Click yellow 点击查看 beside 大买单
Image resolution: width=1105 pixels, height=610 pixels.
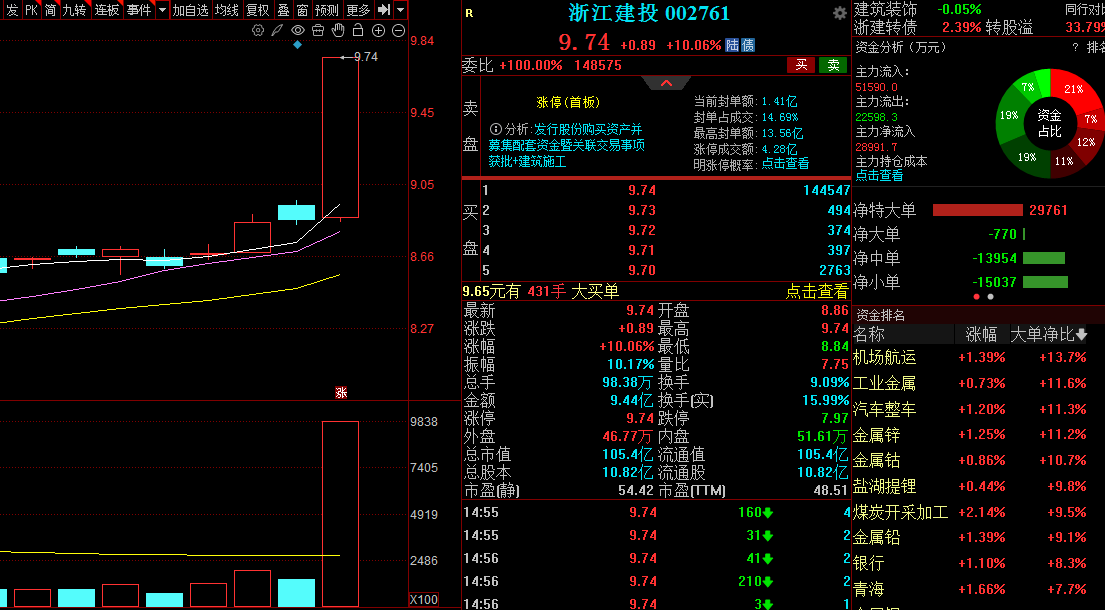point(817,291)
